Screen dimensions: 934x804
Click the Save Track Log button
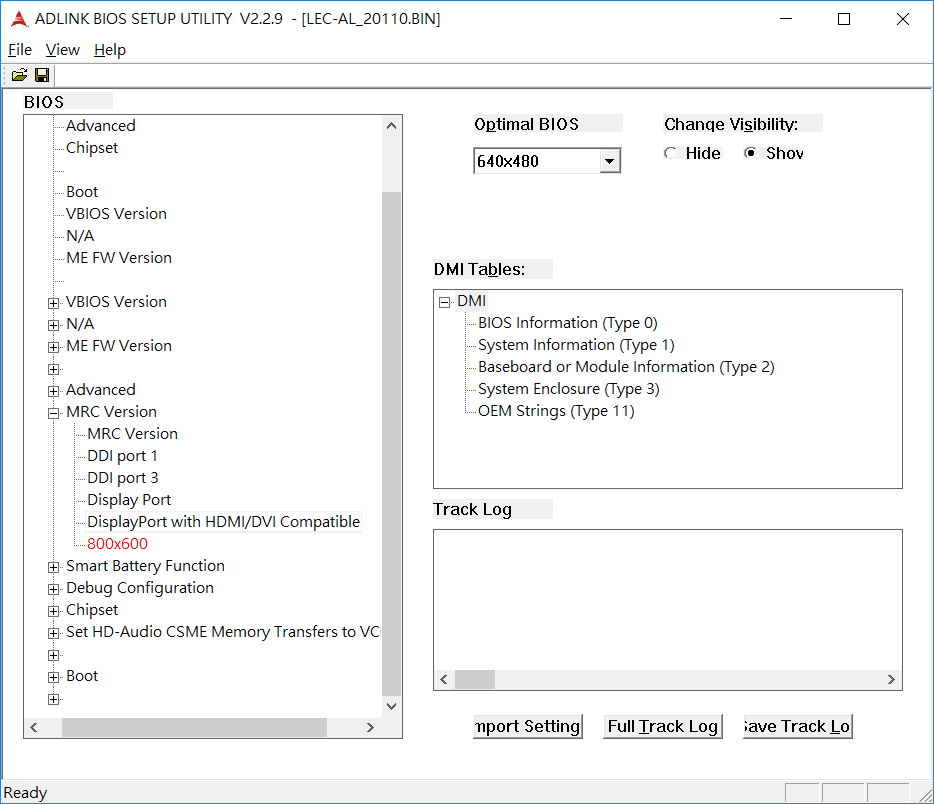(x=798, y=727)
